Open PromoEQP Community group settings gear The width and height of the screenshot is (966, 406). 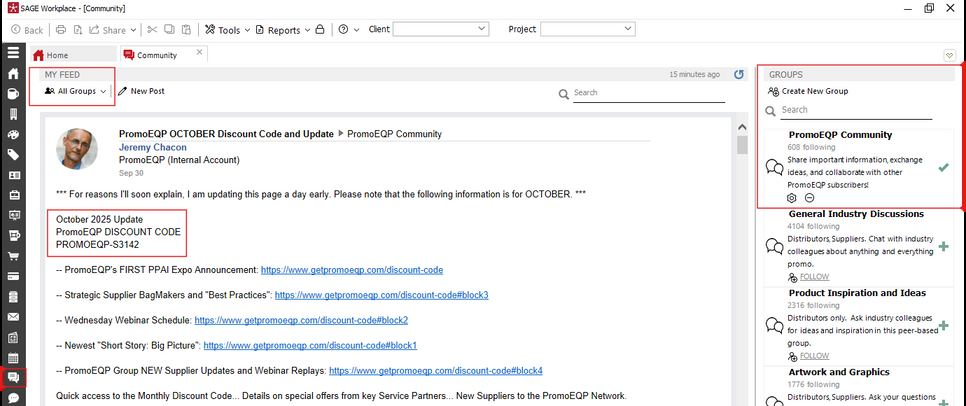(x=792, y=198)
